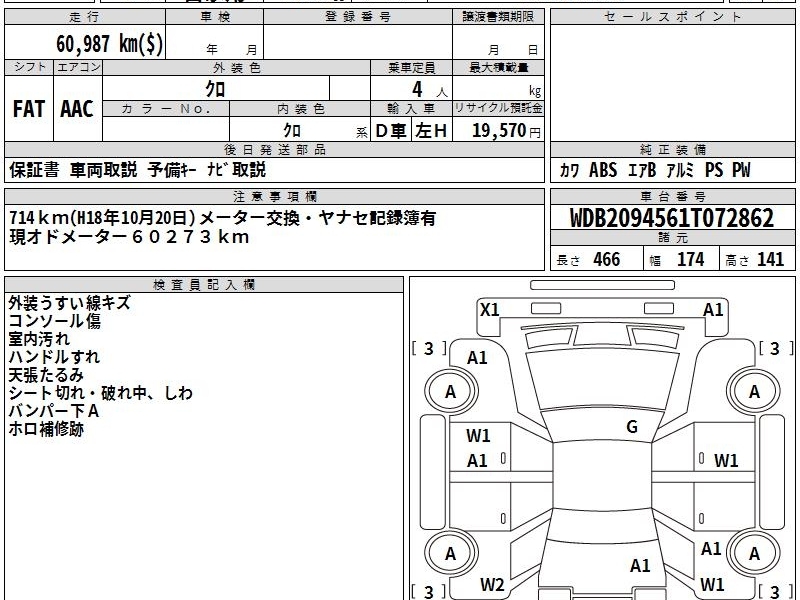Select inspector note バンパー下A
Image resolution: width=800 pixels, height=600 pixels.
pos(54,411)
